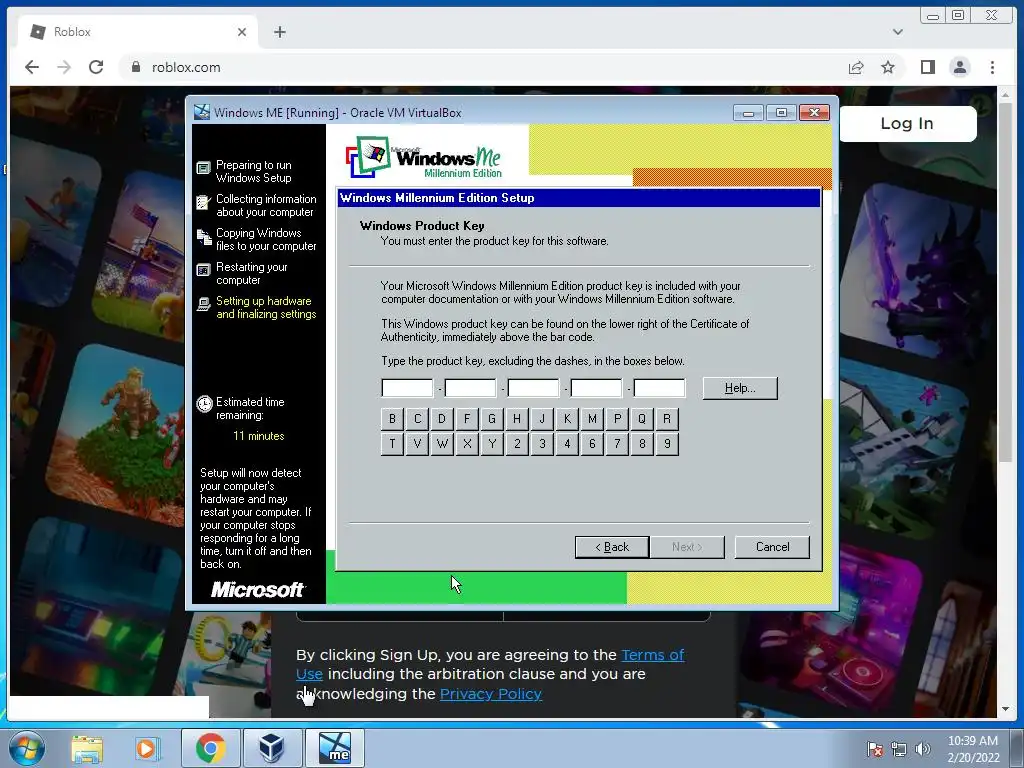Click the Y key button

click(x=492, y=444)
